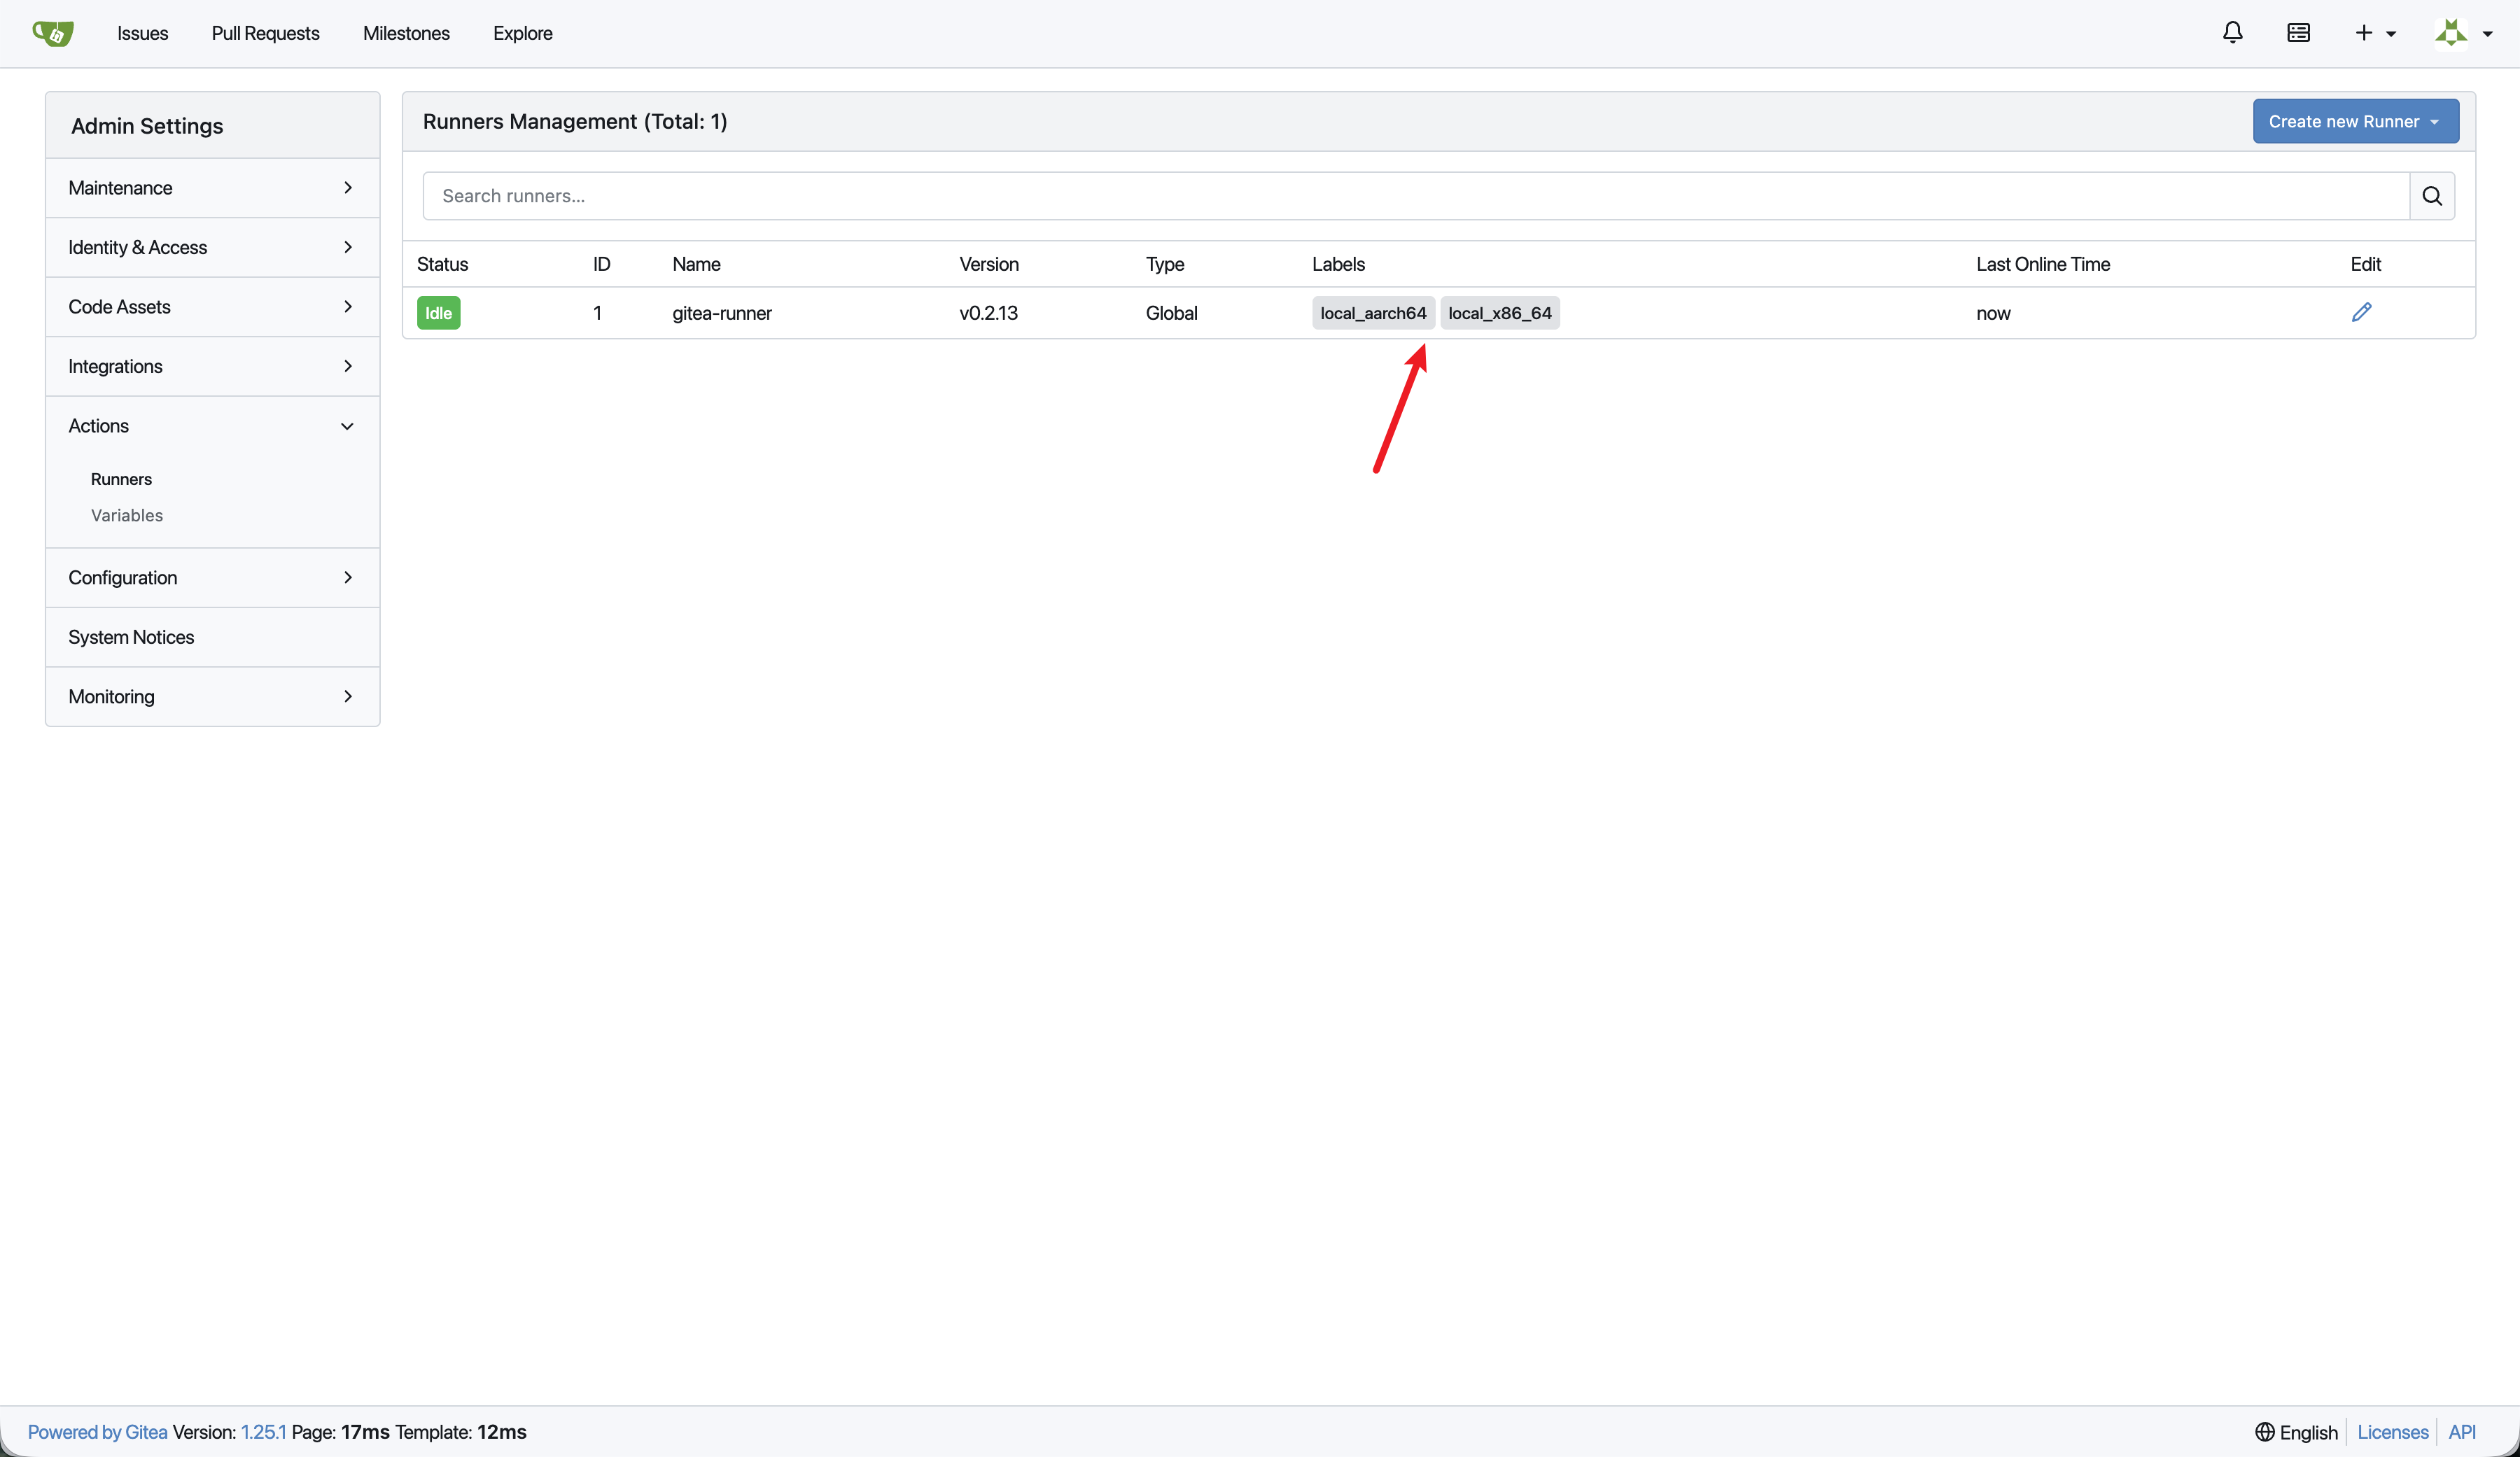This screenshot has width=2520, height=1457.
Task: Click the pencil edit icon for gitea-runner
Action: click(2361, 313)
